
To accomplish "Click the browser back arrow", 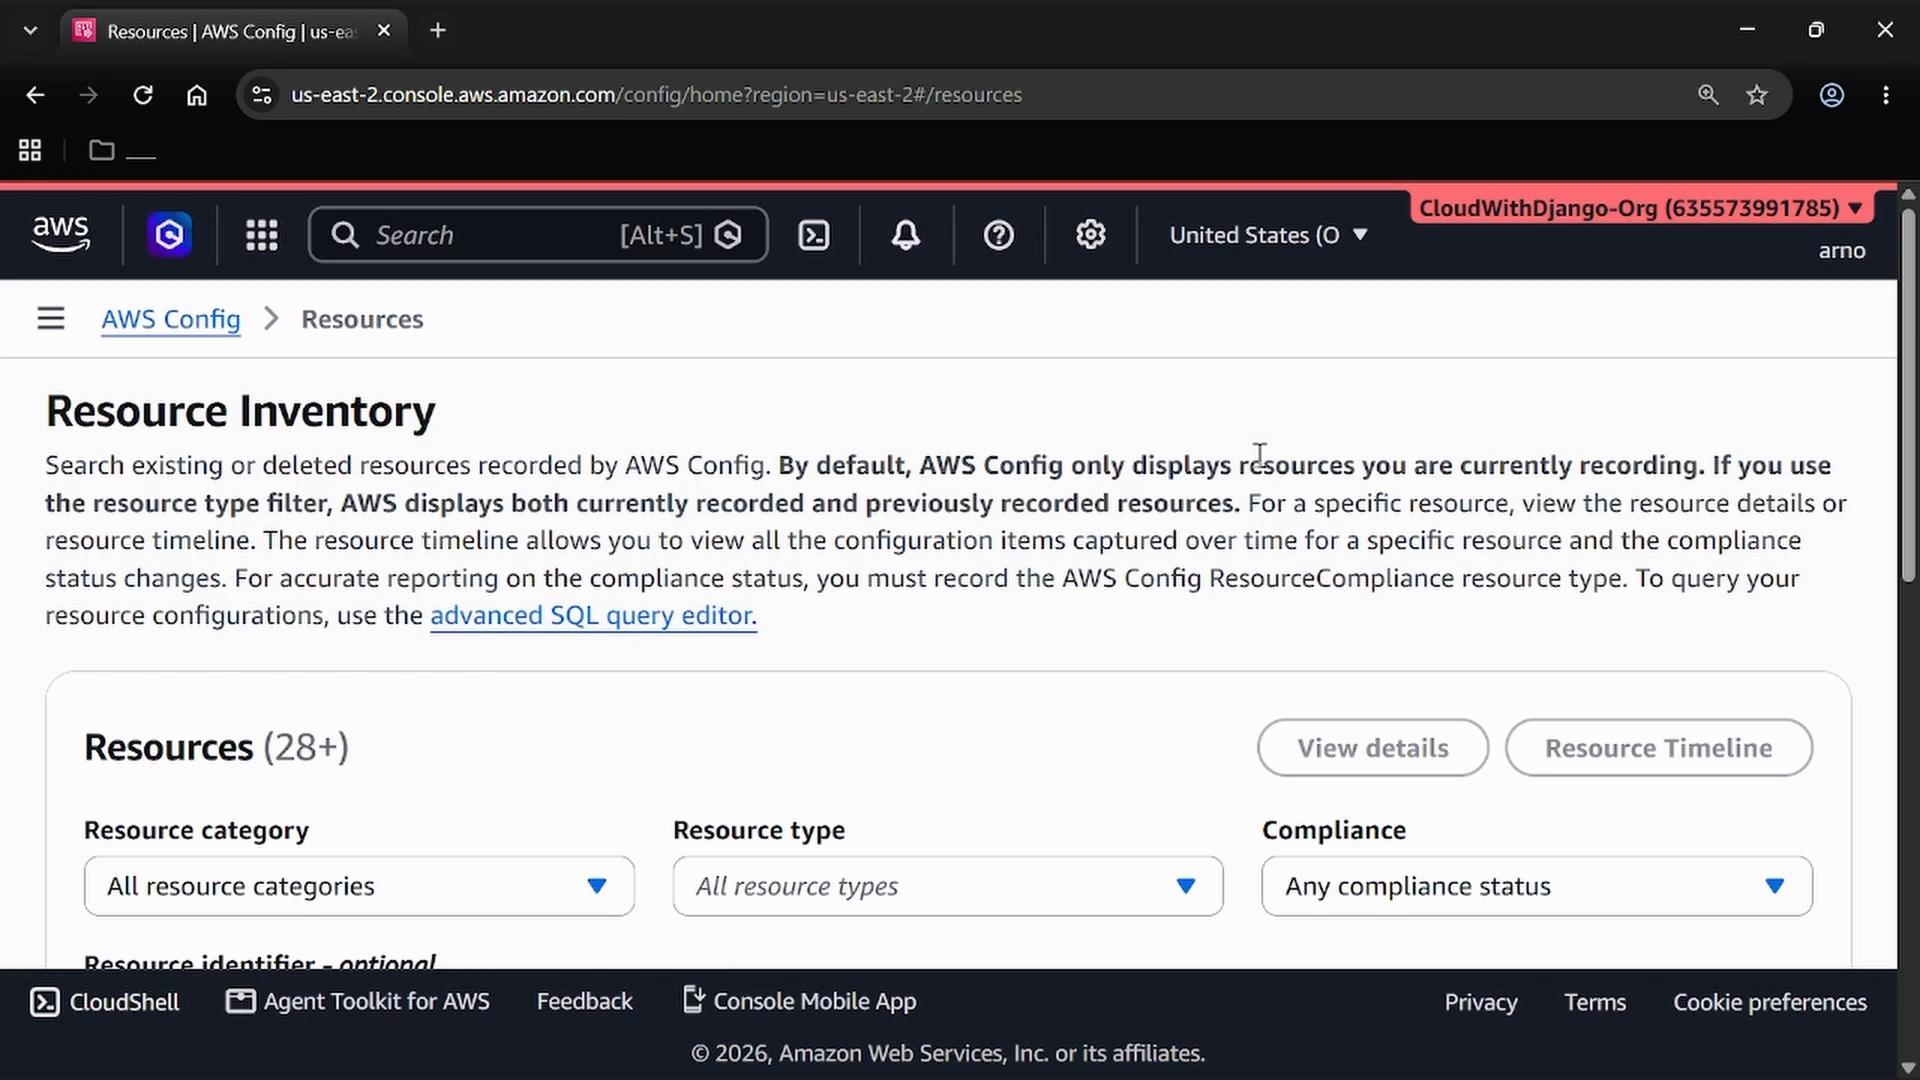I will tap(35, 95).
